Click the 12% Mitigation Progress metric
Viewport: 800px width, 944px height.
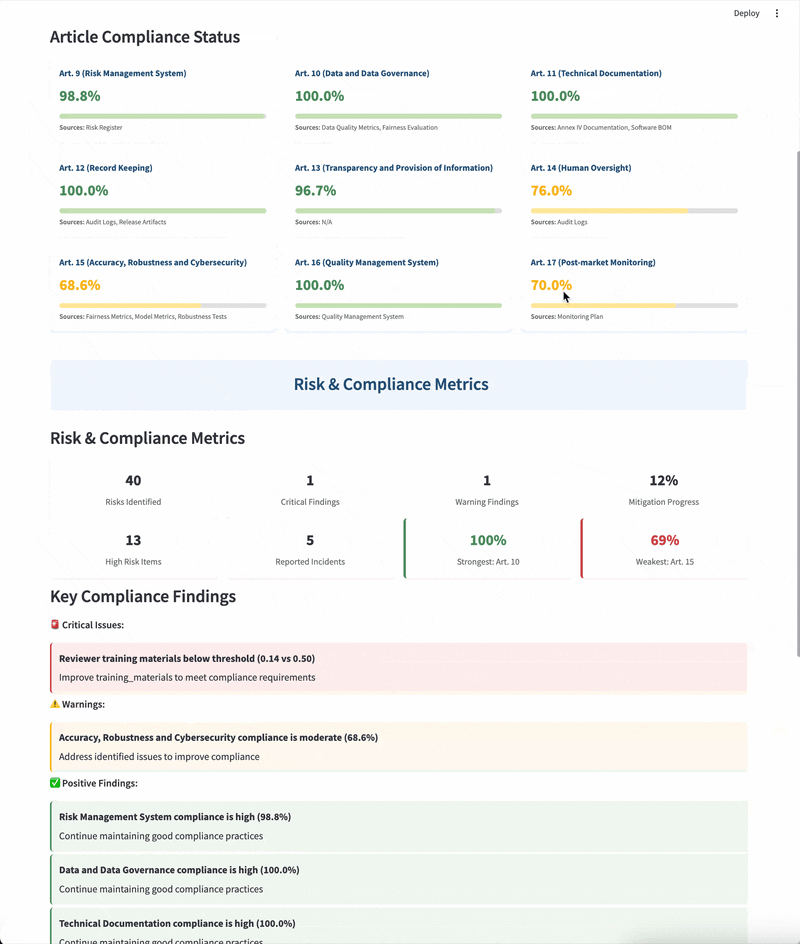663,490
